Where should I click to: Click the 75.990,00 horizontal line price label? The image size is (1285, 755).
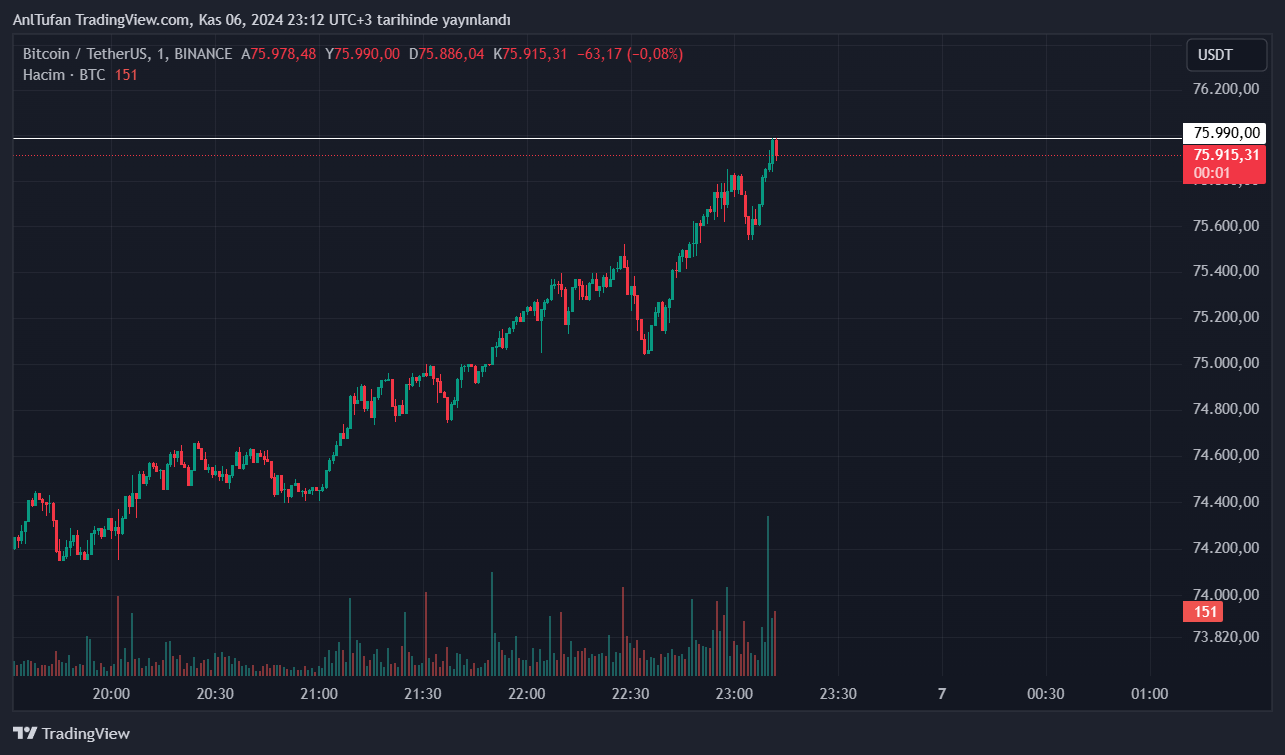[1224, 133]
